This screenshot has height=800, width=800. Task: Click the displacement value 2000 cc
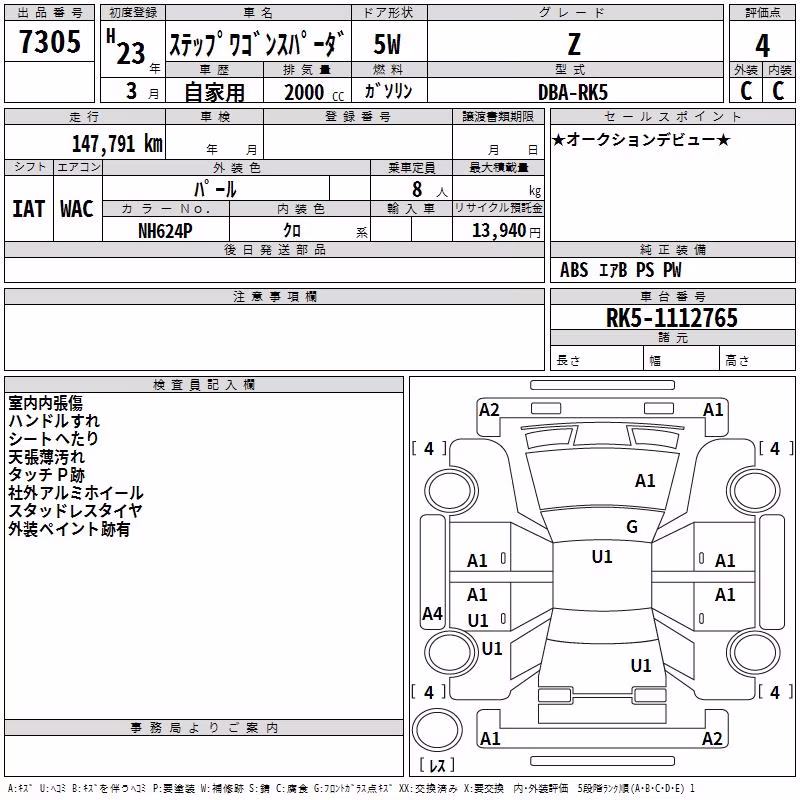(314, 92)
